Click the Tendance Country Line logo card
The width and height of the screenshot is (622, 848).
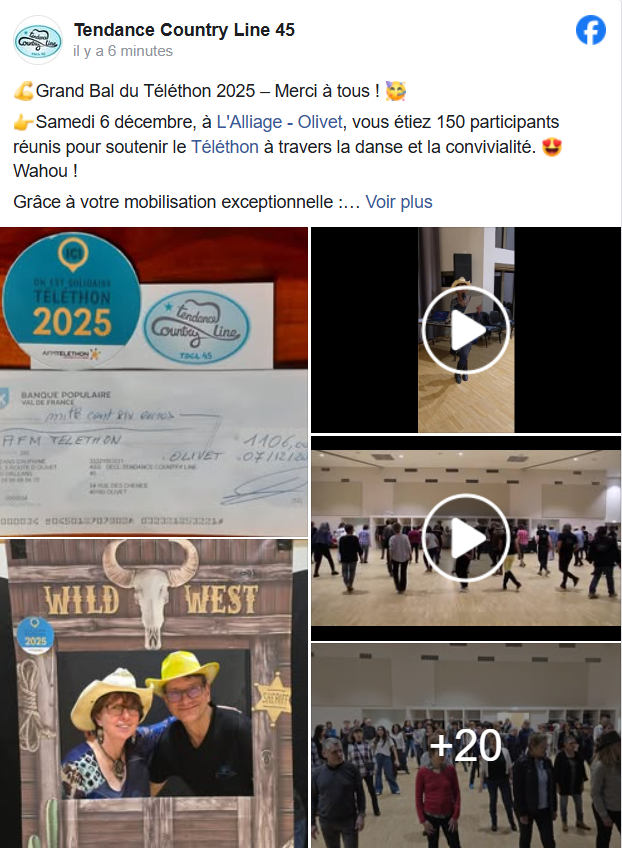click(x=197, y=326)
